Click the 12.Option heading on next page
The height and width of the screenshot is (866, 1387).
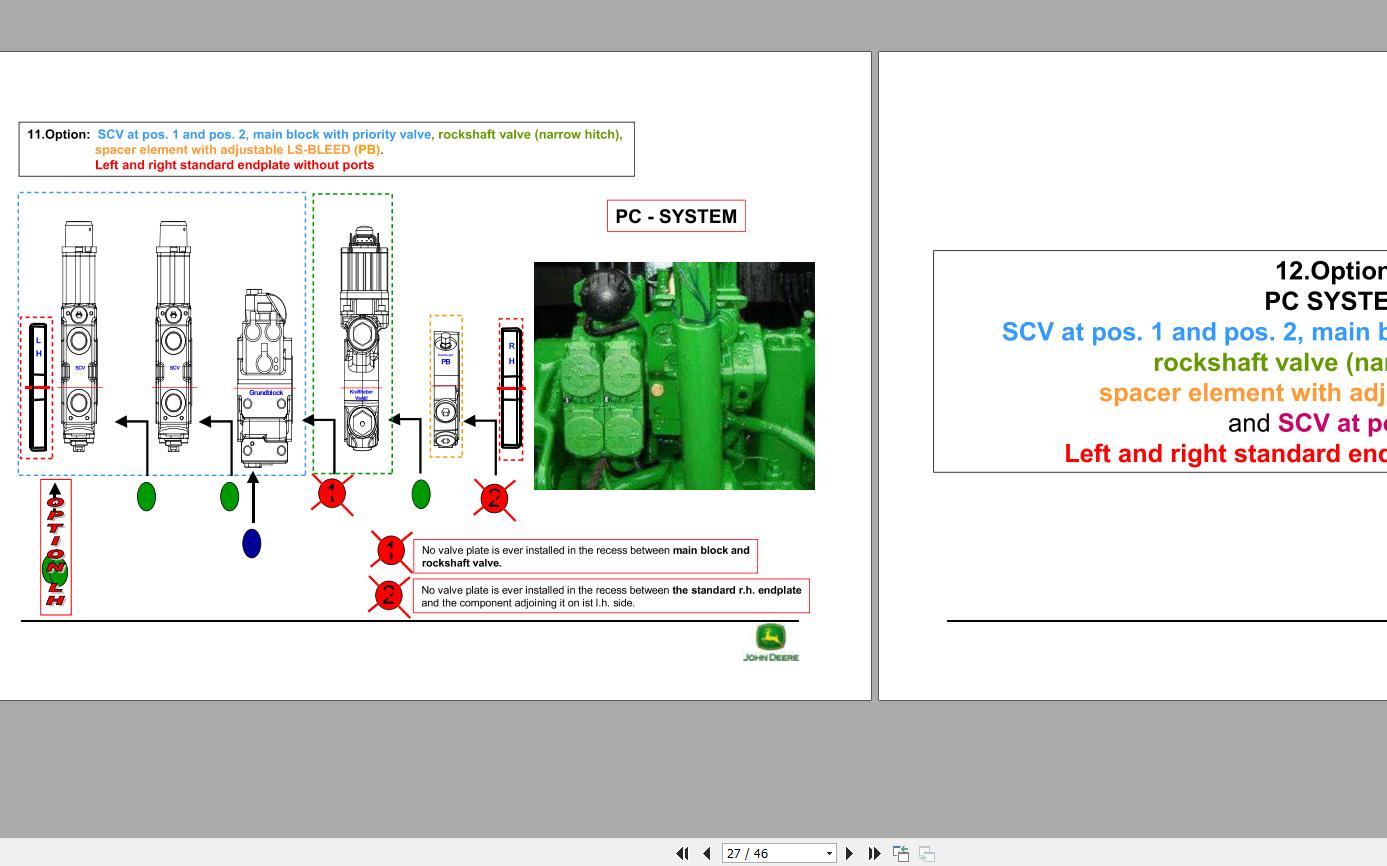point(1330,271)
